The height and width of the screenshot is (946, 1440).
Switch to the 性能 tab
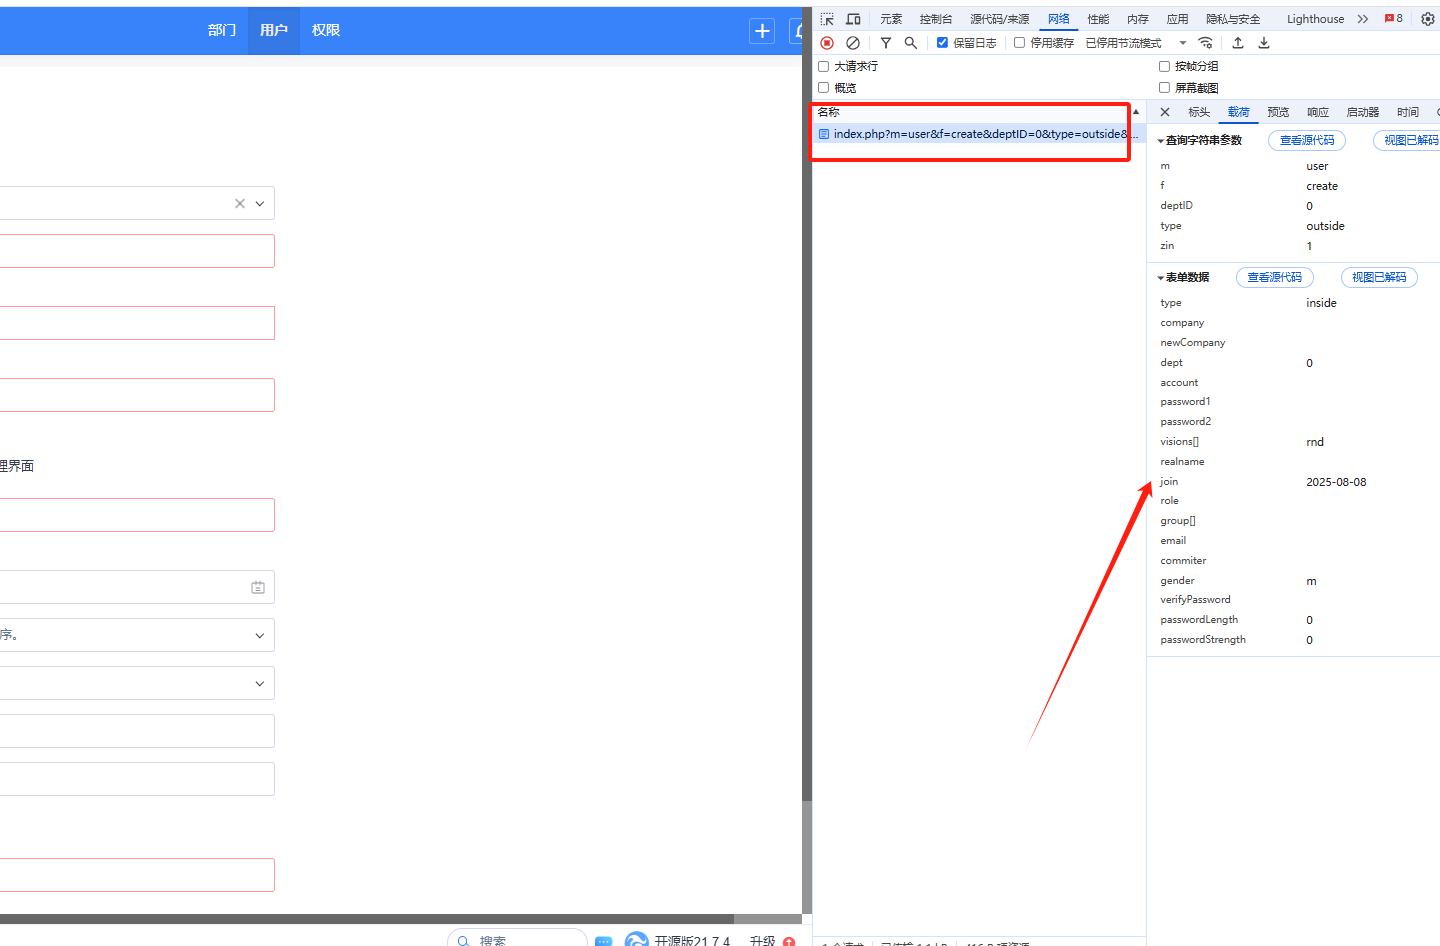(1098, 19)
